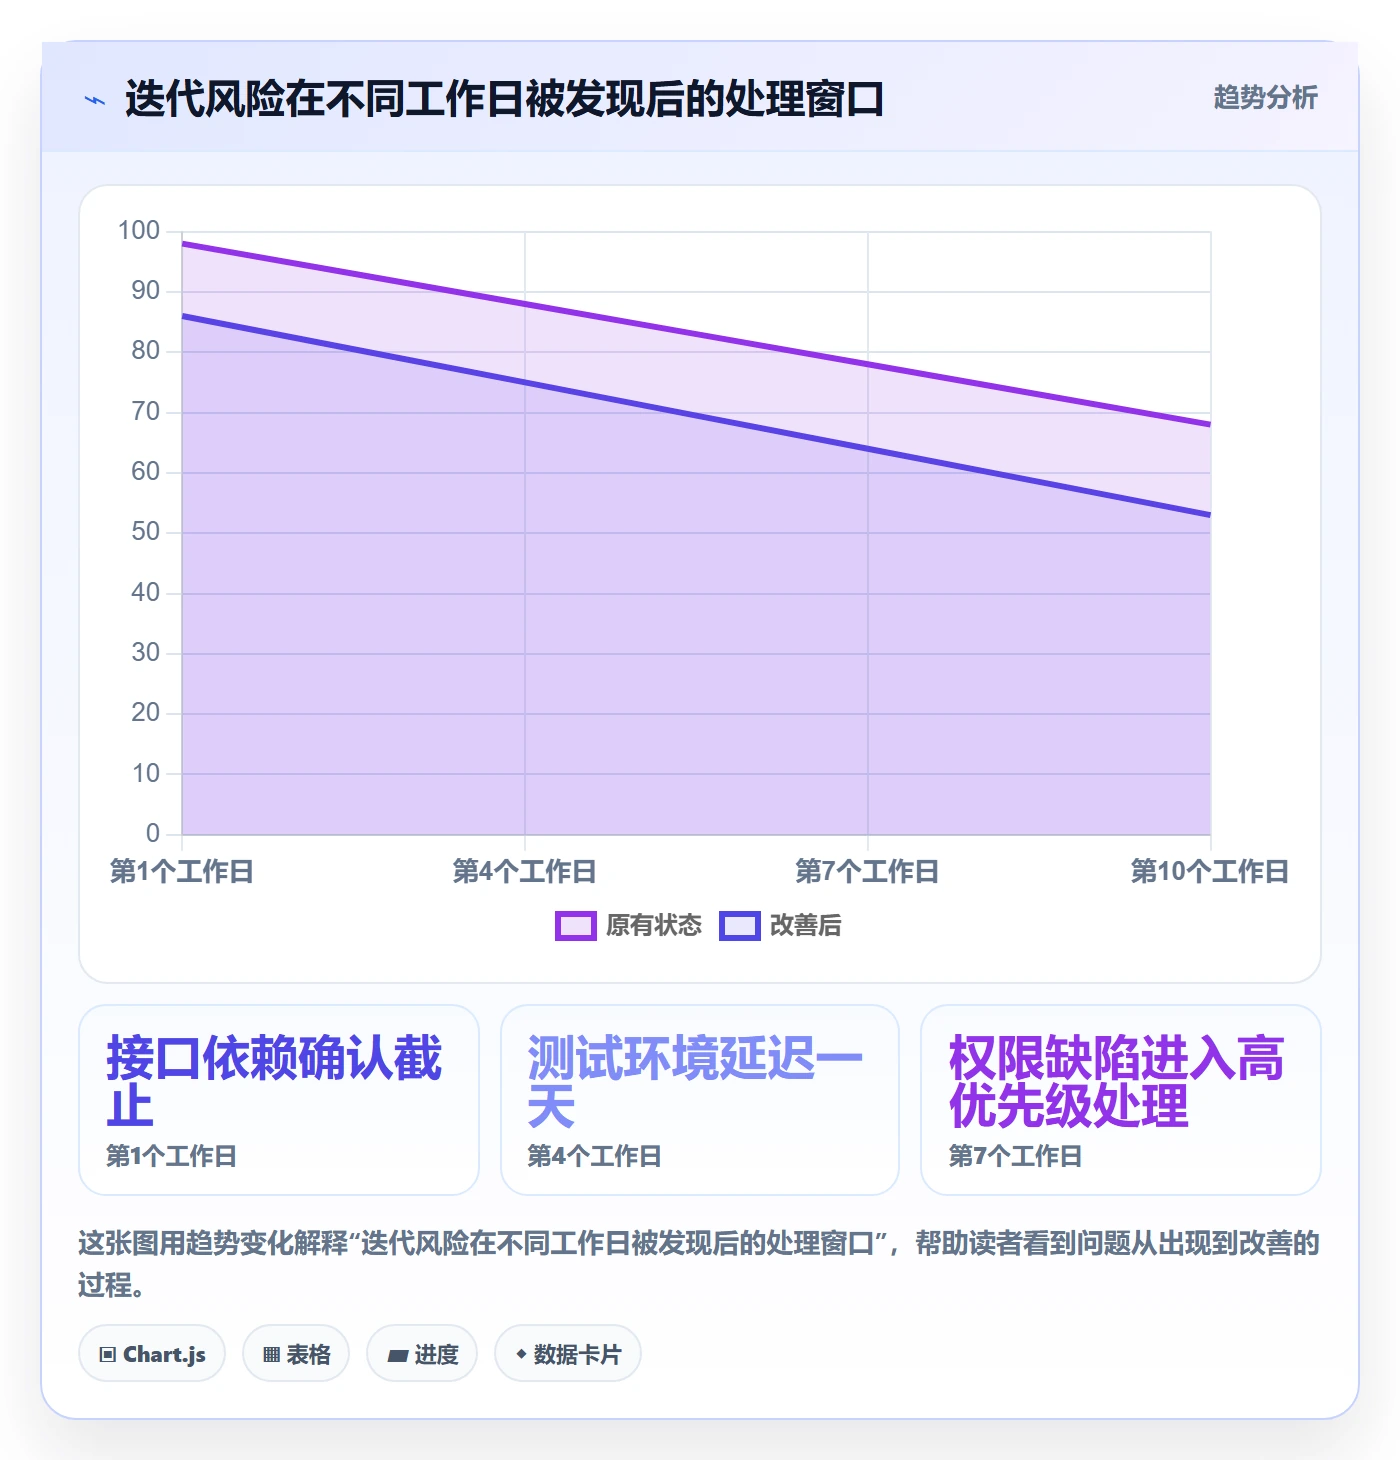Screen dimensions: 1400x1460
Task: Click the Chart.js tag
Action: pos(152,1354)
